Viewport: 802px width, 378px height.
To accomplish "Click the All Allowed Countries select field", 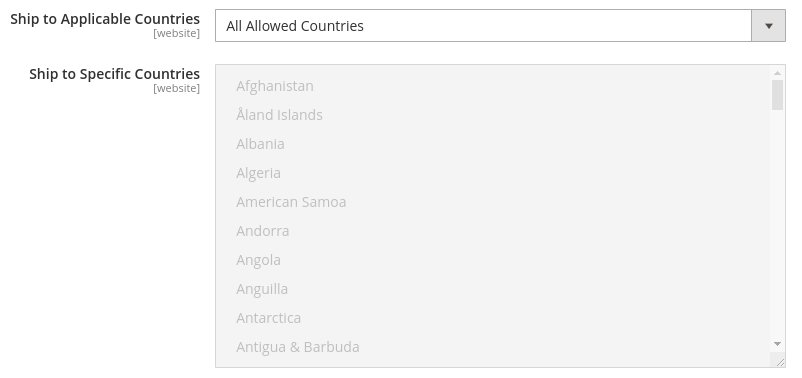I will (x=500, y=26).
